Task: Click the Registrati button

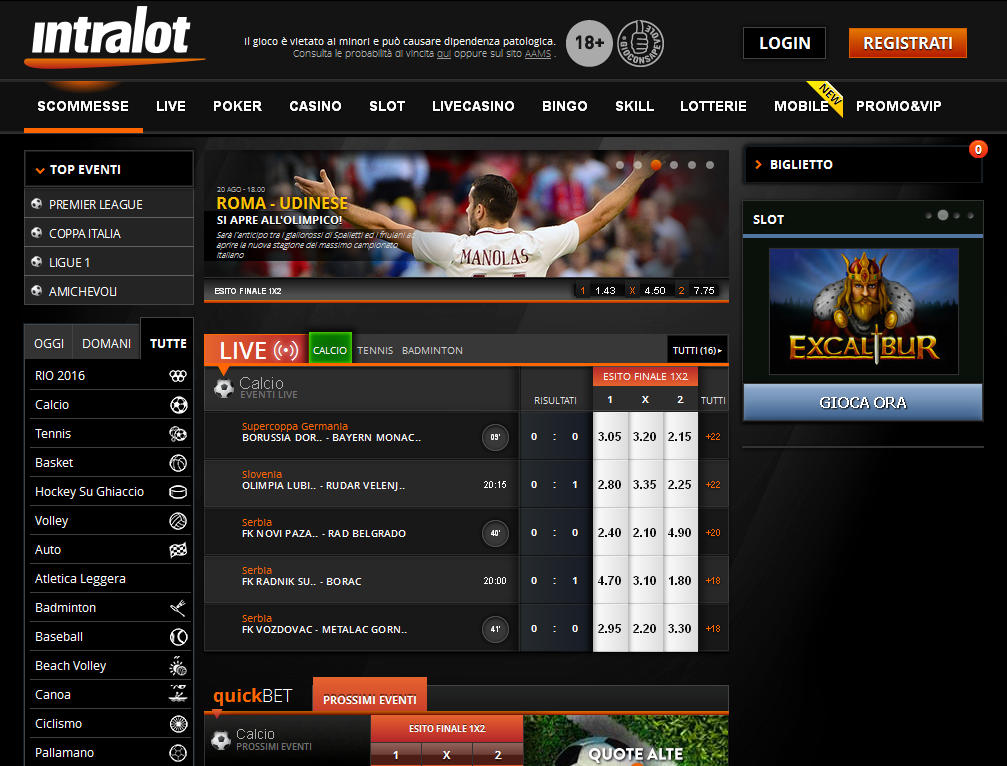Action: tap(907, 43)
